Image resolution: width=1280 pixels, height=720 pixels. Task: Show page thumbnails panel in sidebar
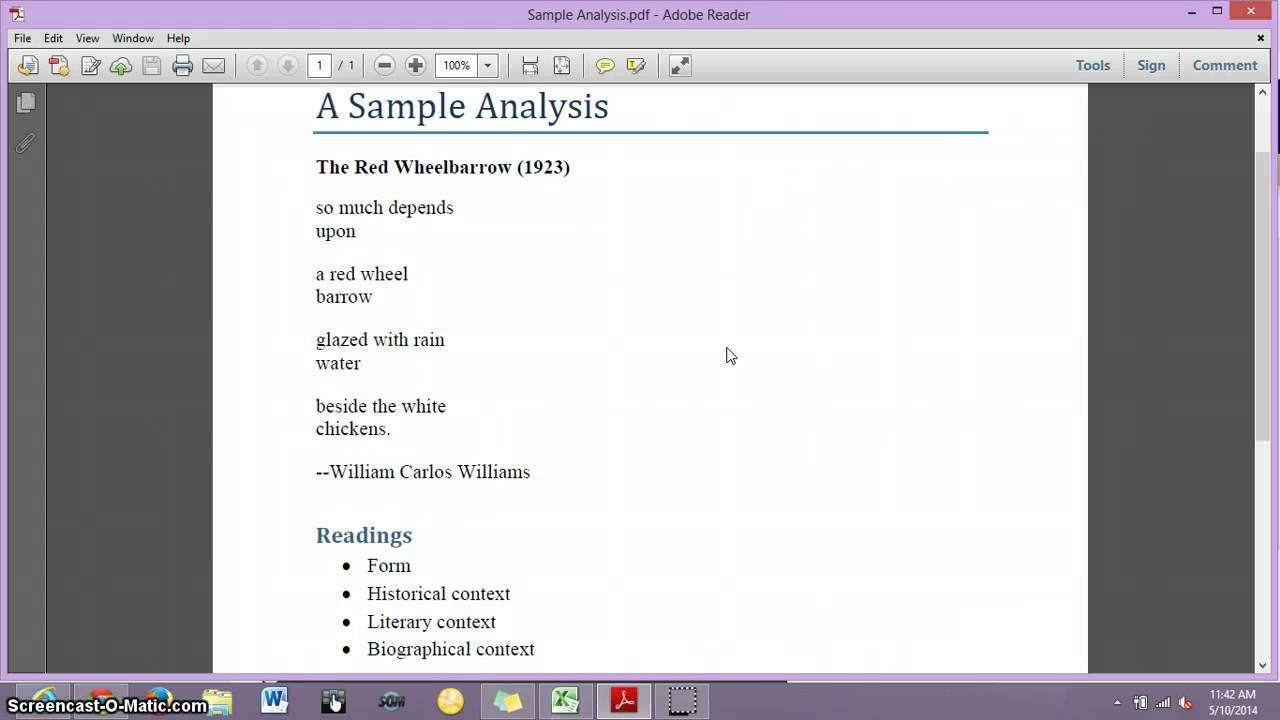click(x=26, y=103)
